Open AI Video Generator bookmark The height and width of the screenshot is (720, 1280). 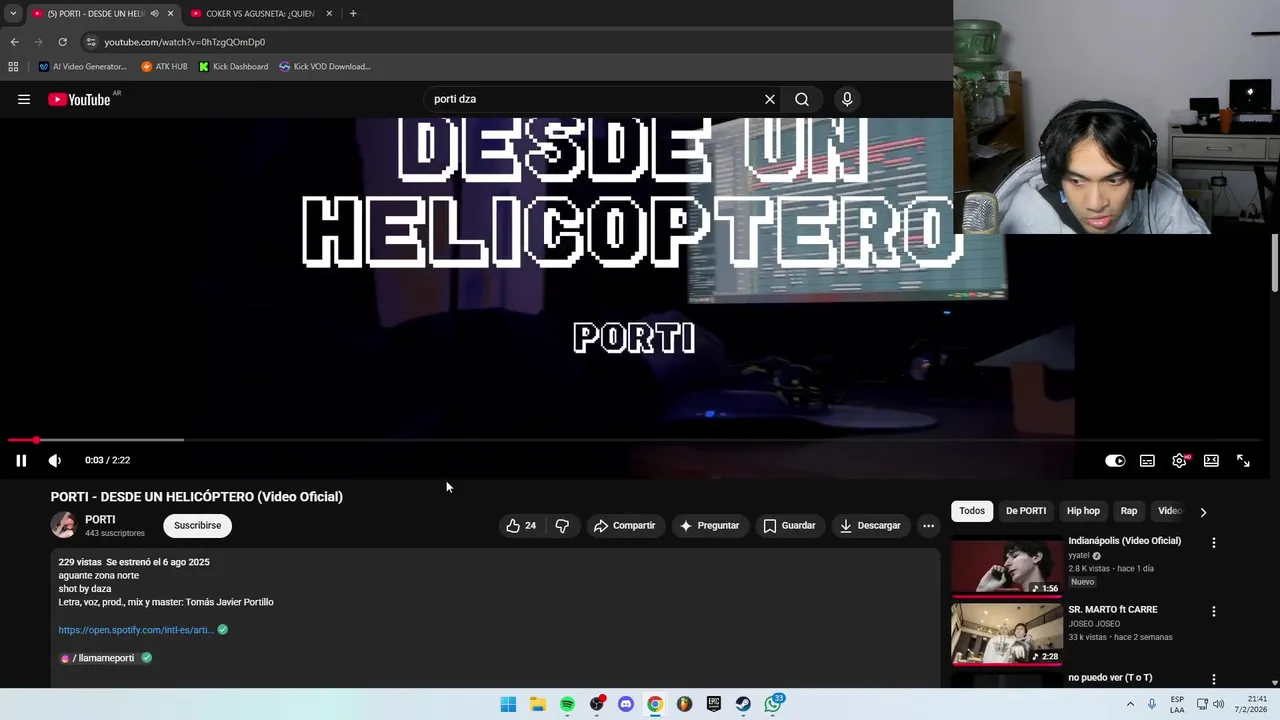[x=82, y=67]
